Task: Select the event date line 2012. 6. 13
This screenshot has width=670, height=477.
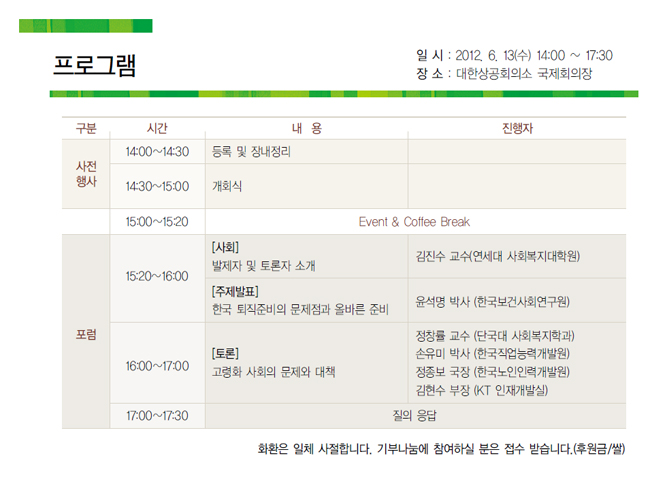Action: (513, 55)
